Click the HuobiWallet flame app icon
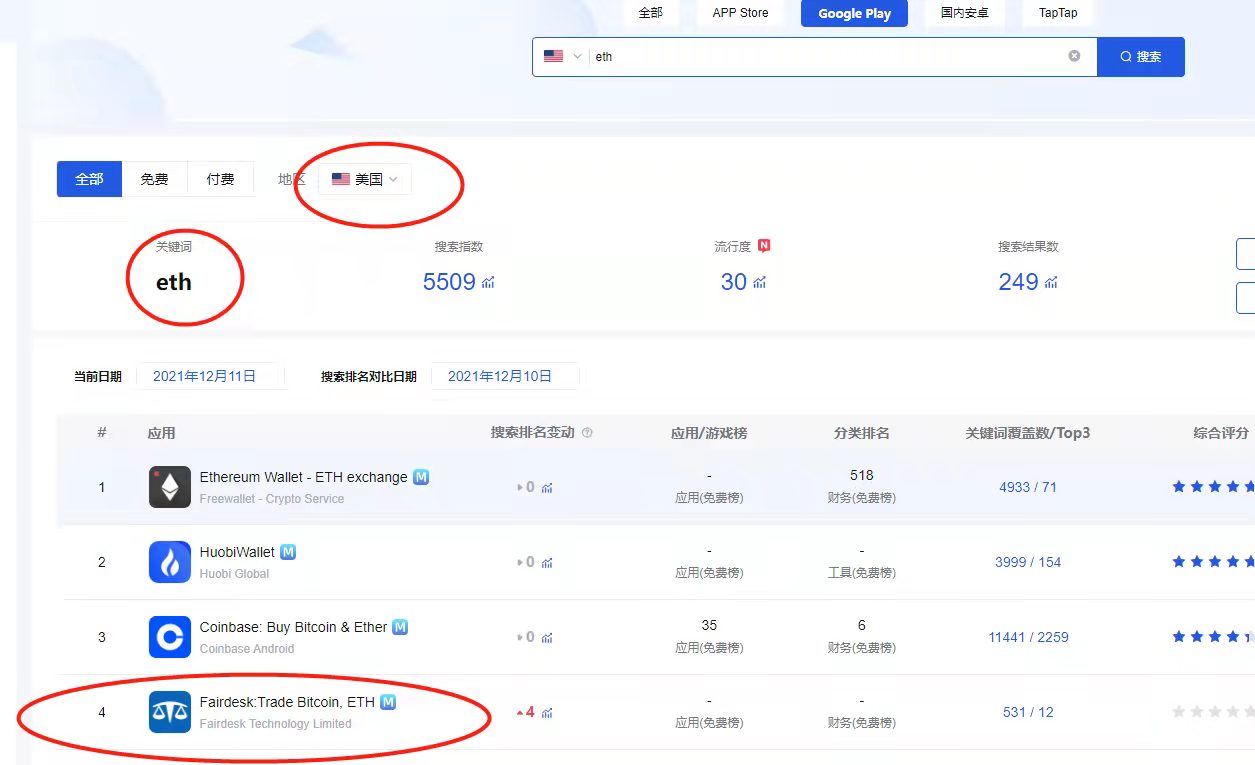 (169, 561)
